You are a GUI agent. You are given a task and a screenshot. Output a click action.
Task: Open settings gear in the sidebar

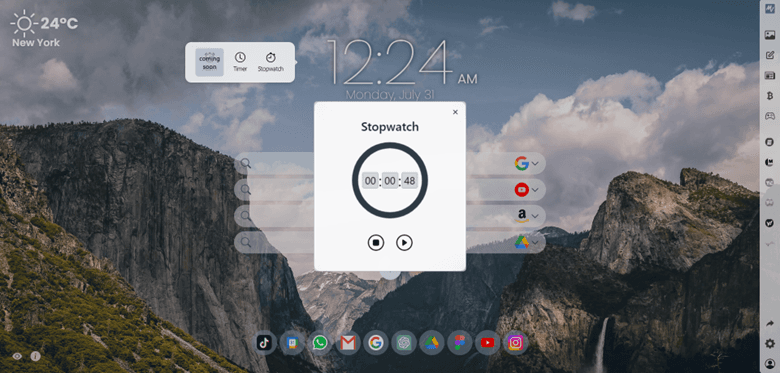[770, 343]
